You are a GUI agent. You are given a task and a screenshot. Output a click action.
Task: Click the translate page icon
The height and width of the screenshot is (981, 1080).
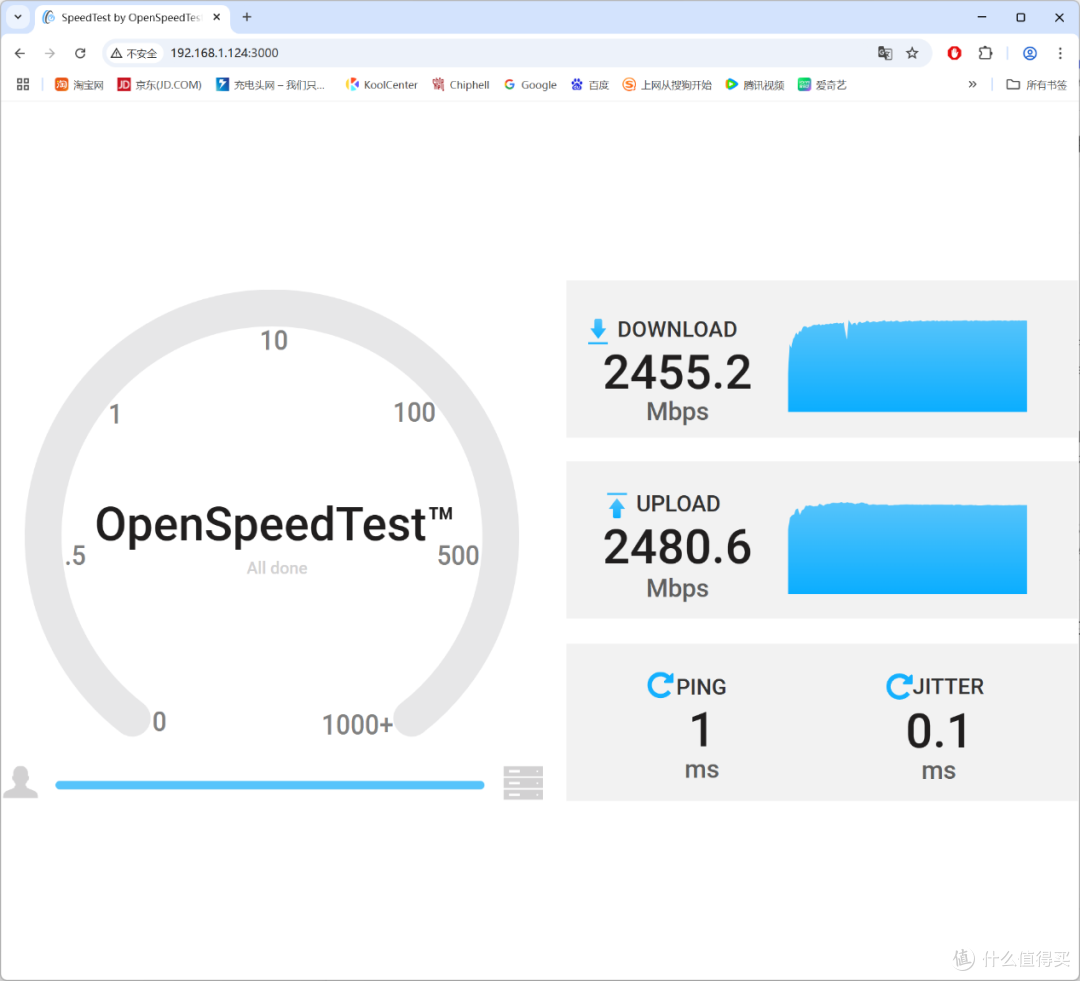(885, 53)
